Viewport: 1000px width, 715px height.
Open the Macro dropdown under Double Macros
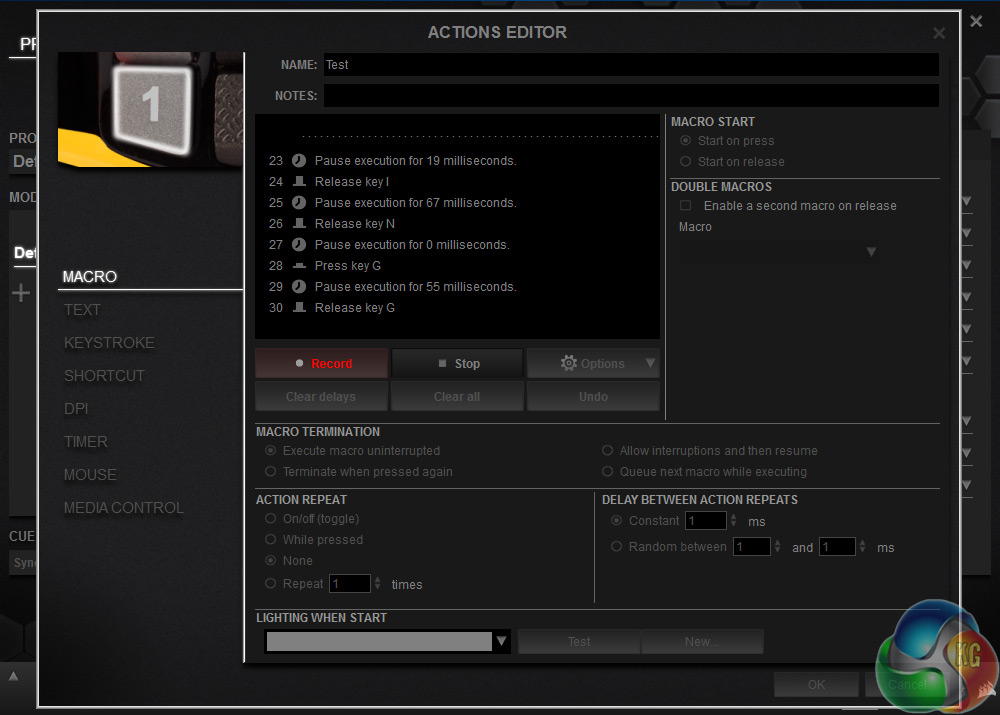tap(870, 252)
